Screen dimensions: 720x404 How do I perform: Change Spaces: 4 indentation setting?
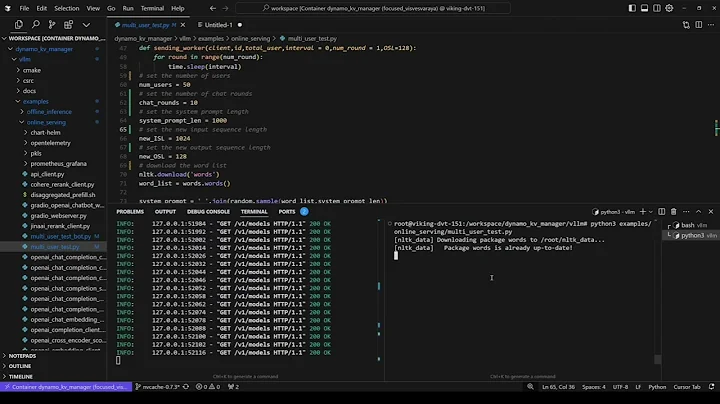[x=594, y=387]
